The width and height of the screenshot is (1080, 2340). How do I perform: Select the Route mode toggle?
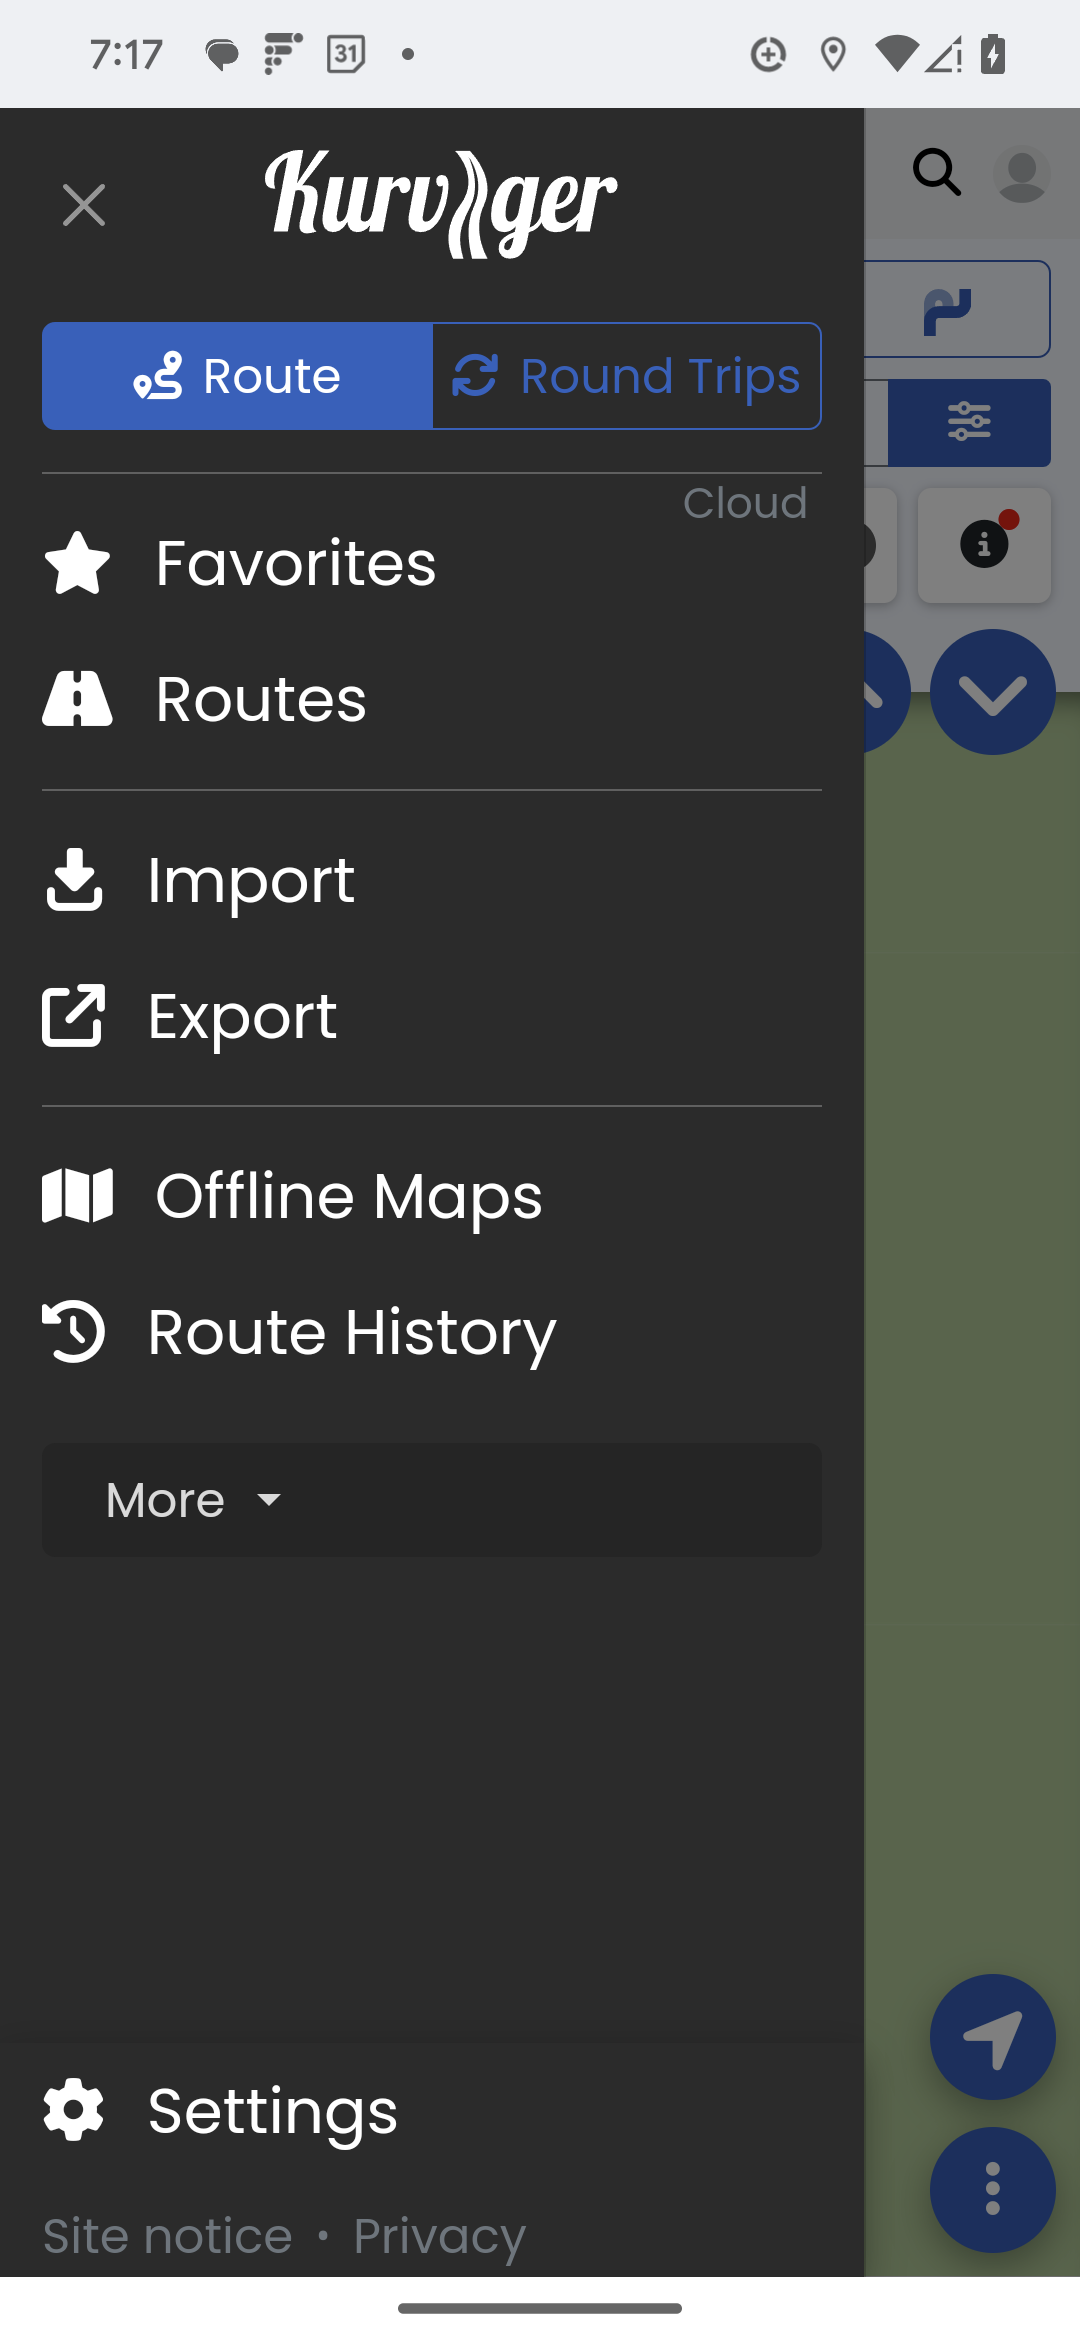coord(237,376)
